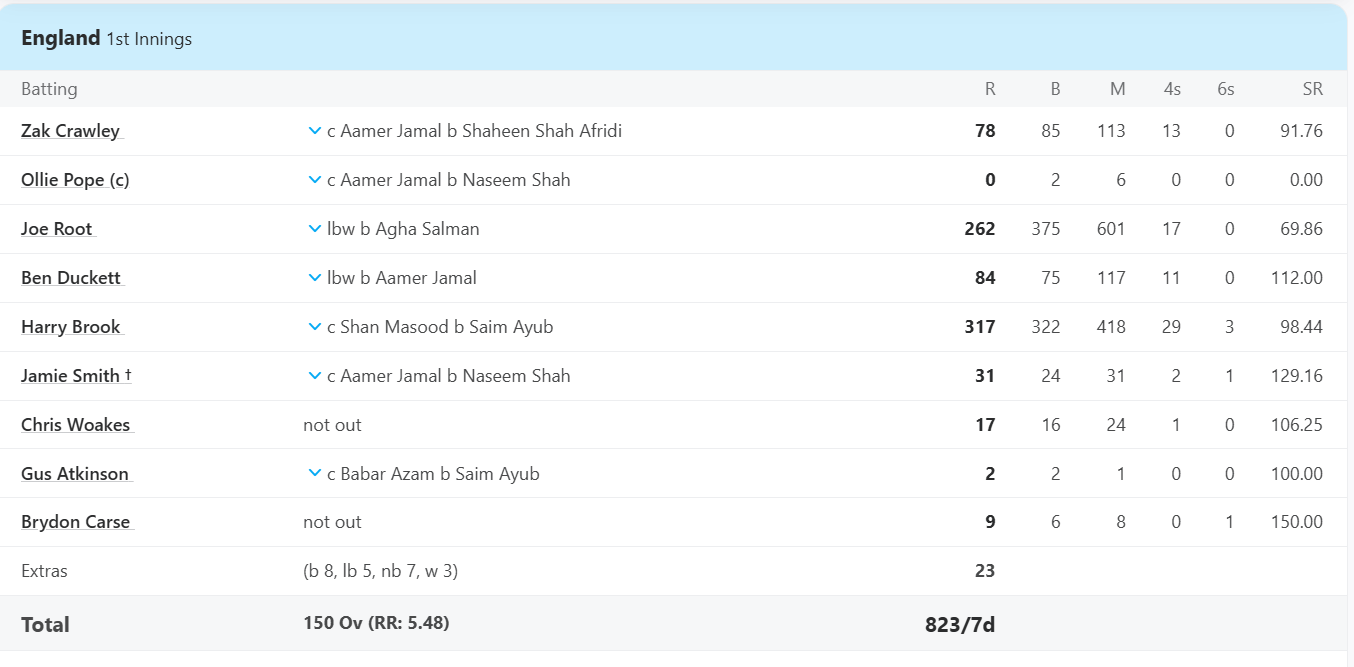This screenshot has height=667, width=1354.
Task: Open Joe Root's player profile link
Action: [x=57, y=229]
